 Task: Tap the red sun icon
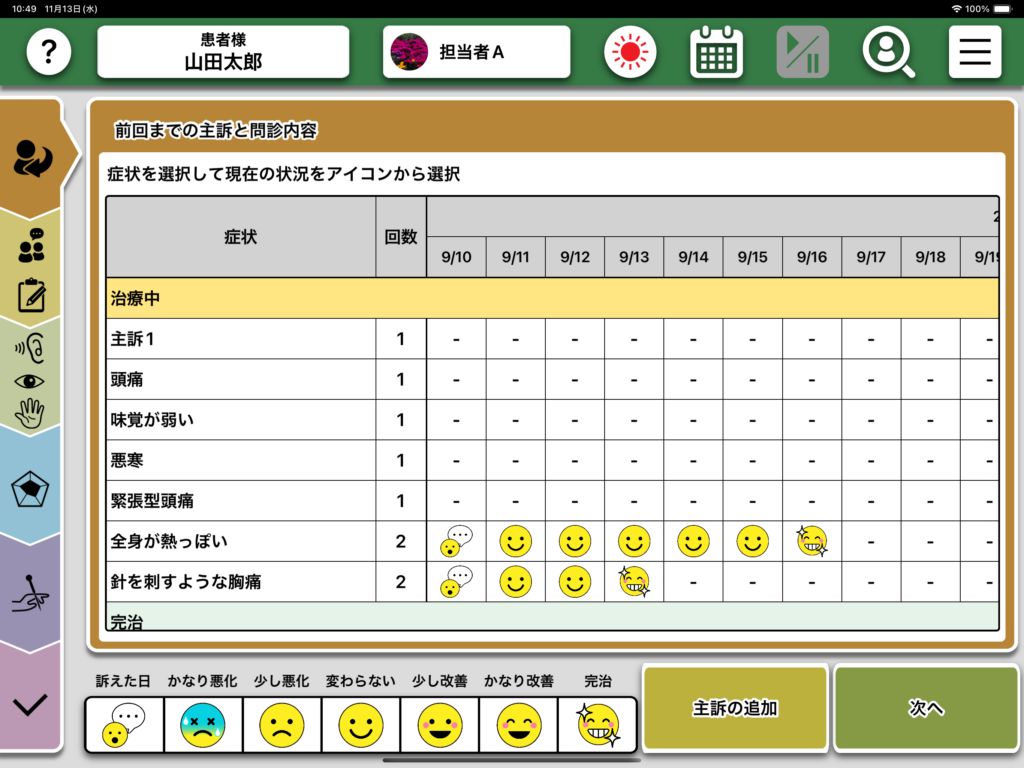coord(630,52)
